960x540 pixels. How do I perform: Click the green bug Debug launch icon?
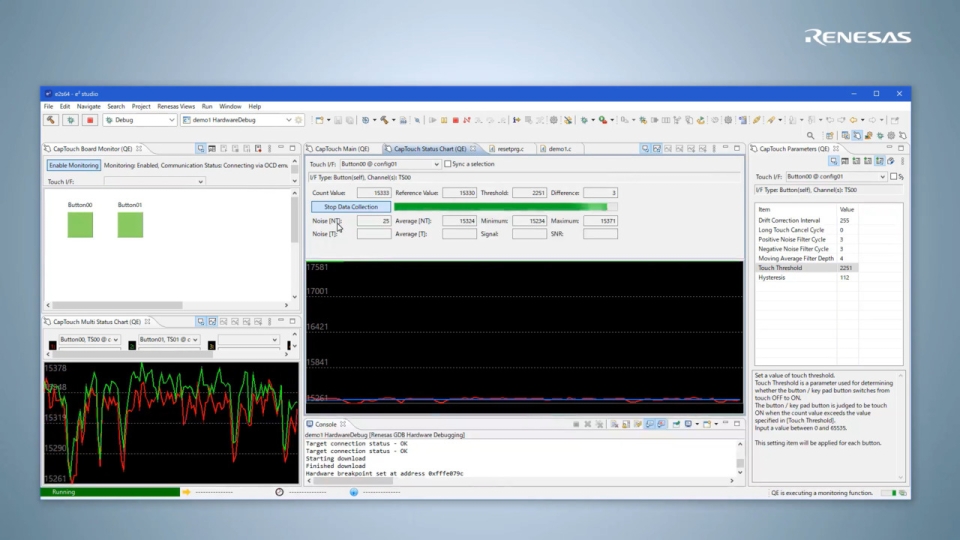tap(70, 120)
